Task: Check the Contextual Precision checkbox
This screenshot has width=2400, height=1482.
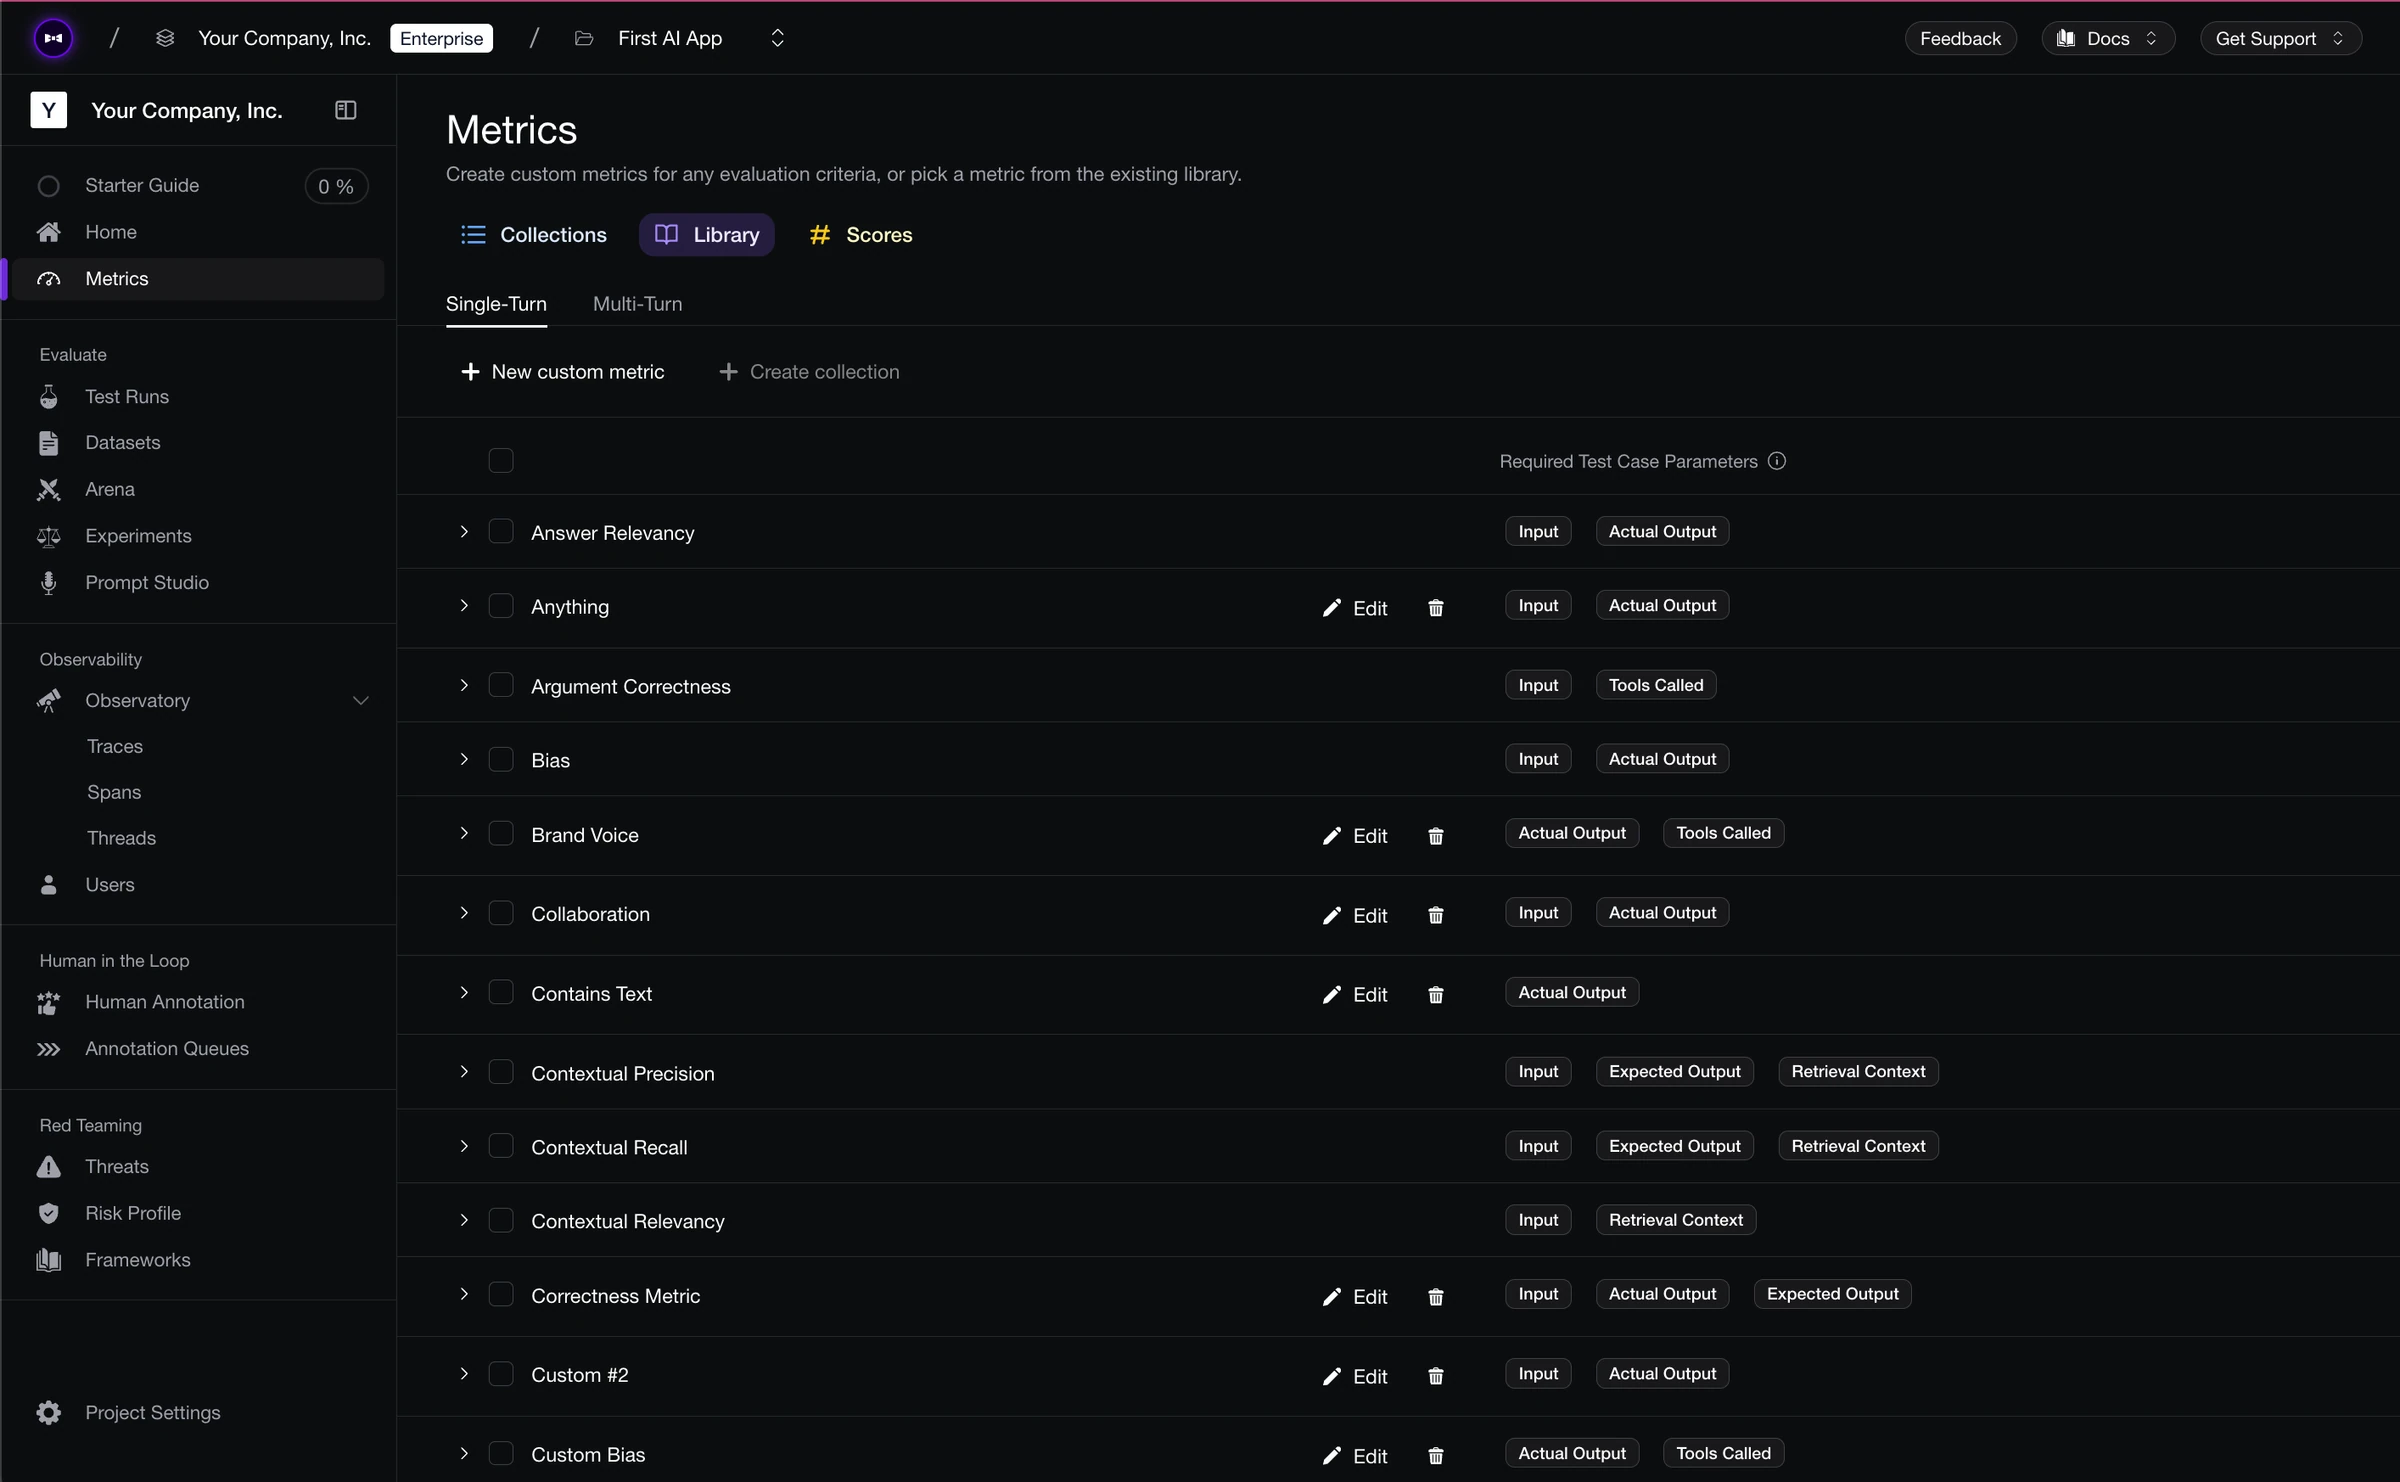Action: pyautogui.click(x=501, y=1072)
